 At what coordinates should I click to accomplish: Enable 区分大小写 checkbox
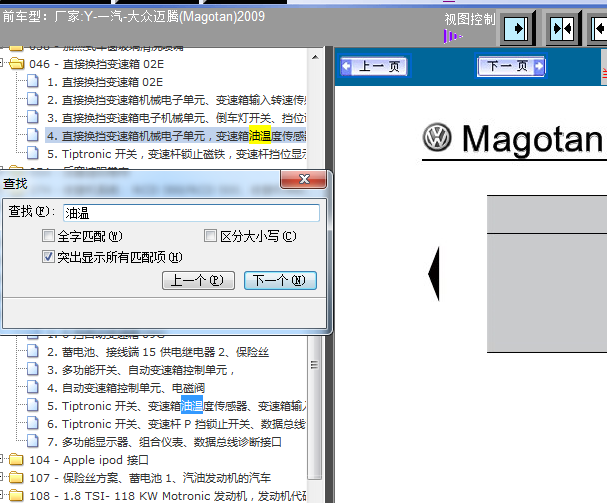tap(210, 235)
